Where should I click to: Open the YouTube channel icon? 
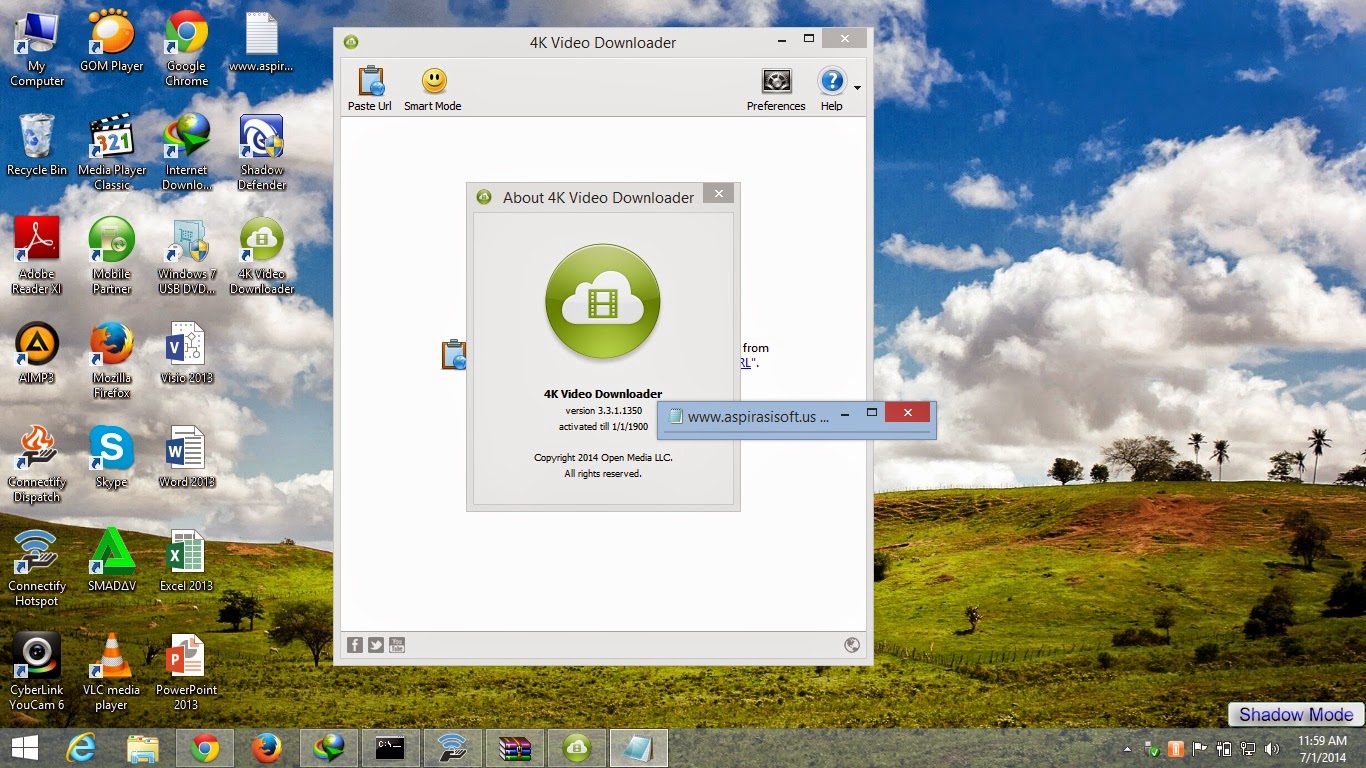point(397,645)
